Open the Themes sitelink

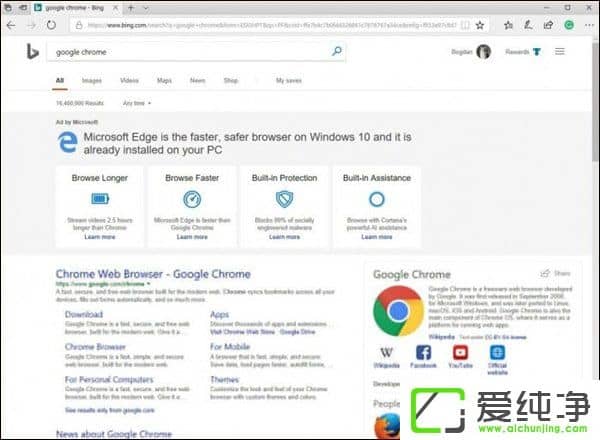tap(225, 380)
